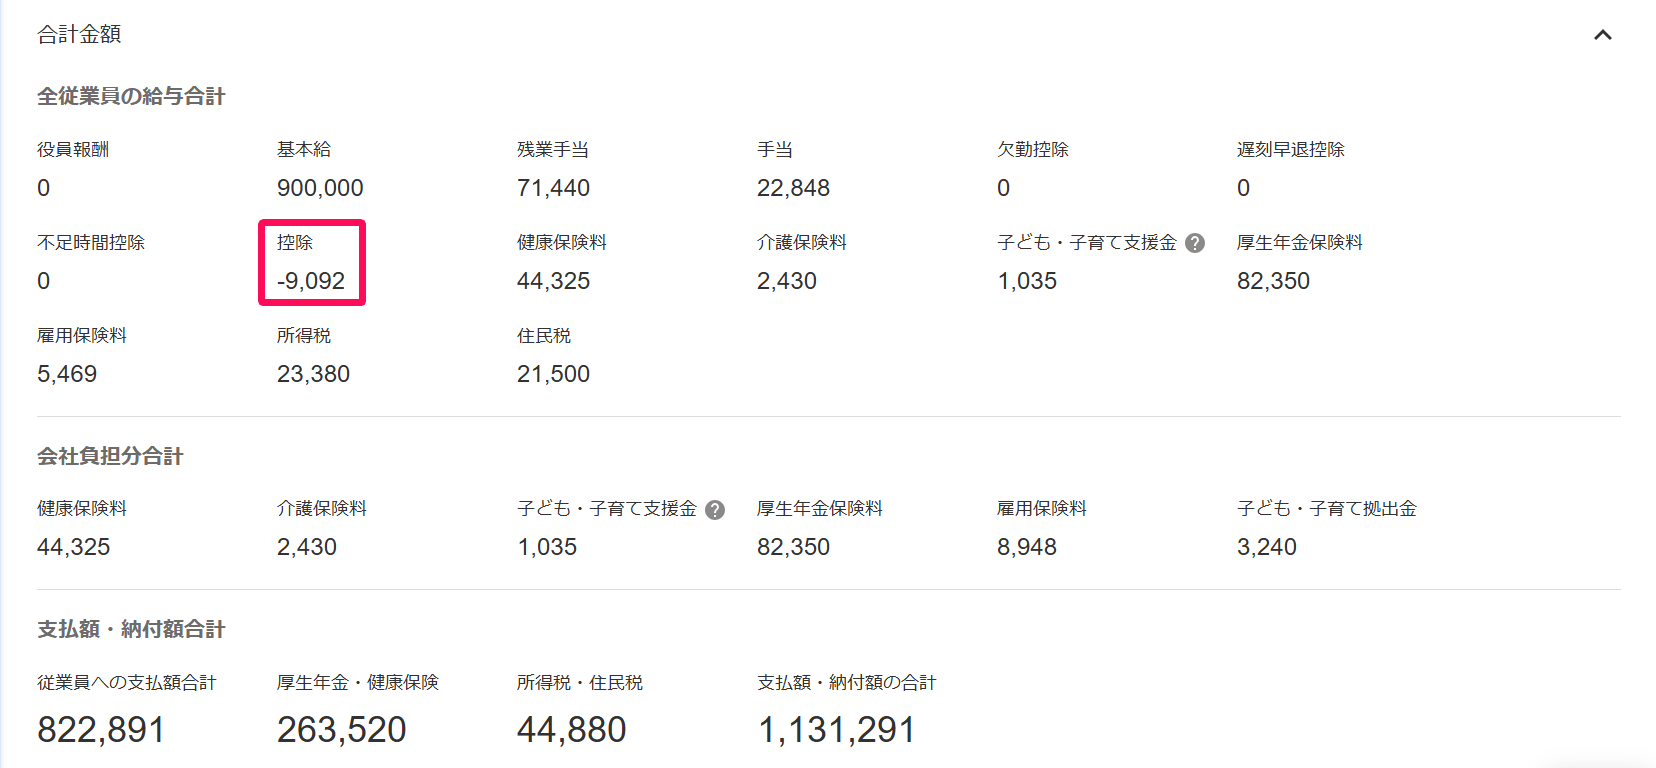
Task: Select the 従業員への支払額合計 label
Action: click(x=127, y=682)
